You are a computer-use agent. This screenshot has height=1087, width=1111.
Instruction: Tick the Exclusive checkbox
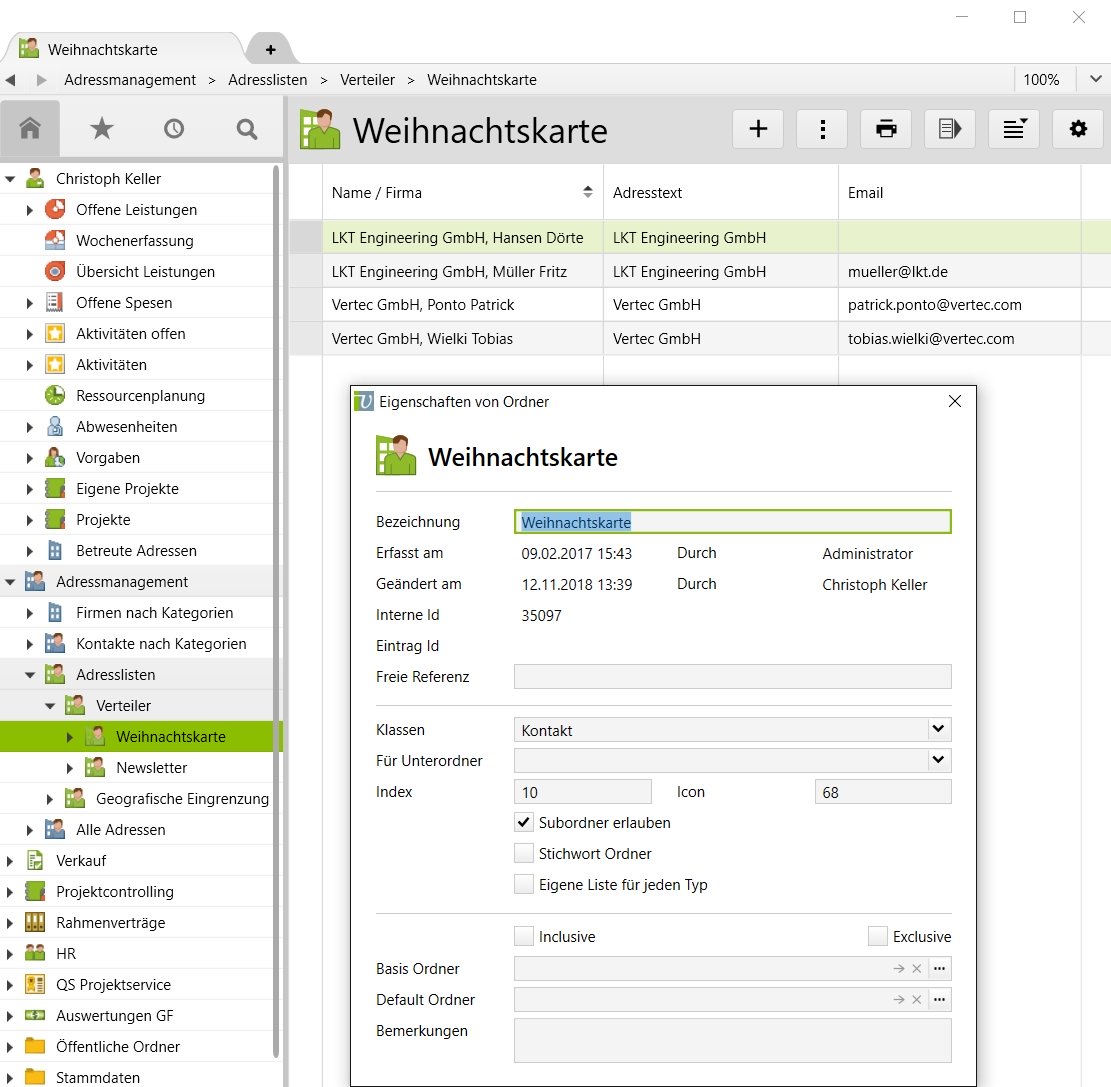[x=878, y=937]
